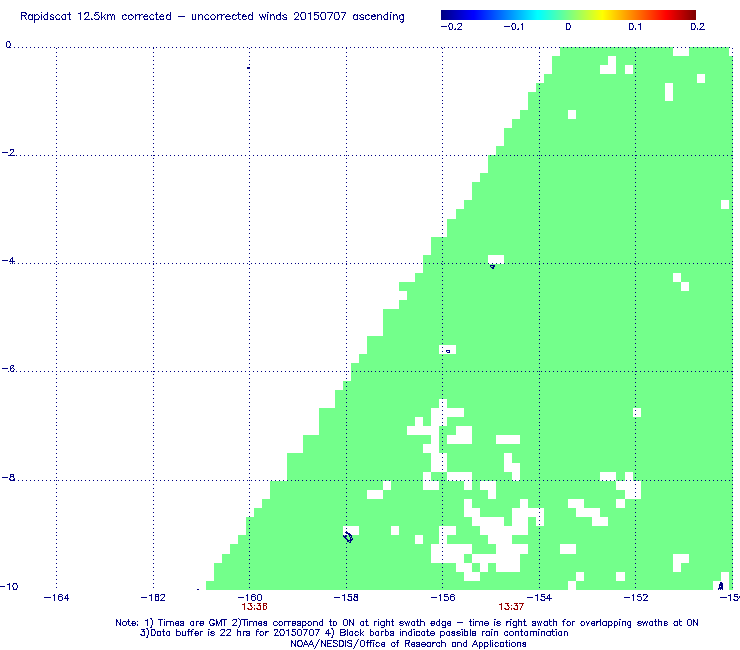The width and height of the screenshot is (740, 650).
Task: Click the '-2' latitude axis label
Action: [8, 152]
